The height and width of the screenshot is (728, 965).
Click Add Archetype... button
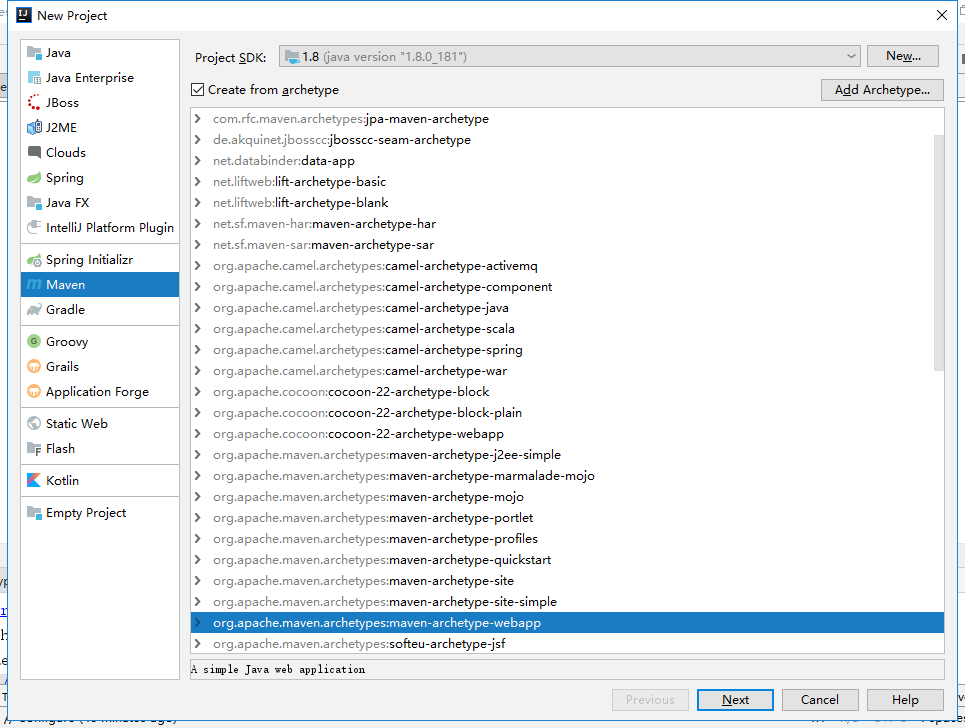coord(882,90)
